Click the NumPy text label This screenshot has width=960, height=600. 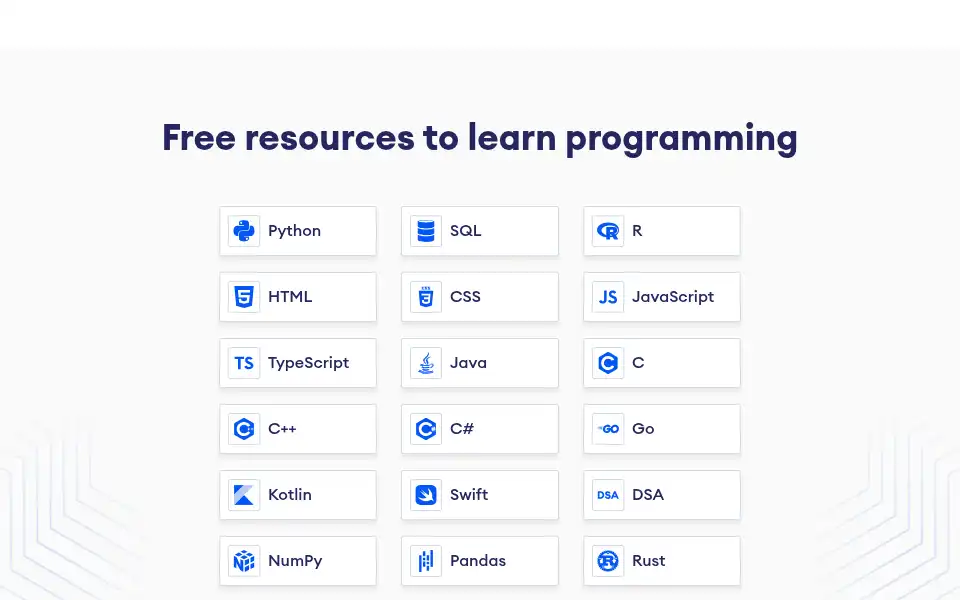click(295, 561)
